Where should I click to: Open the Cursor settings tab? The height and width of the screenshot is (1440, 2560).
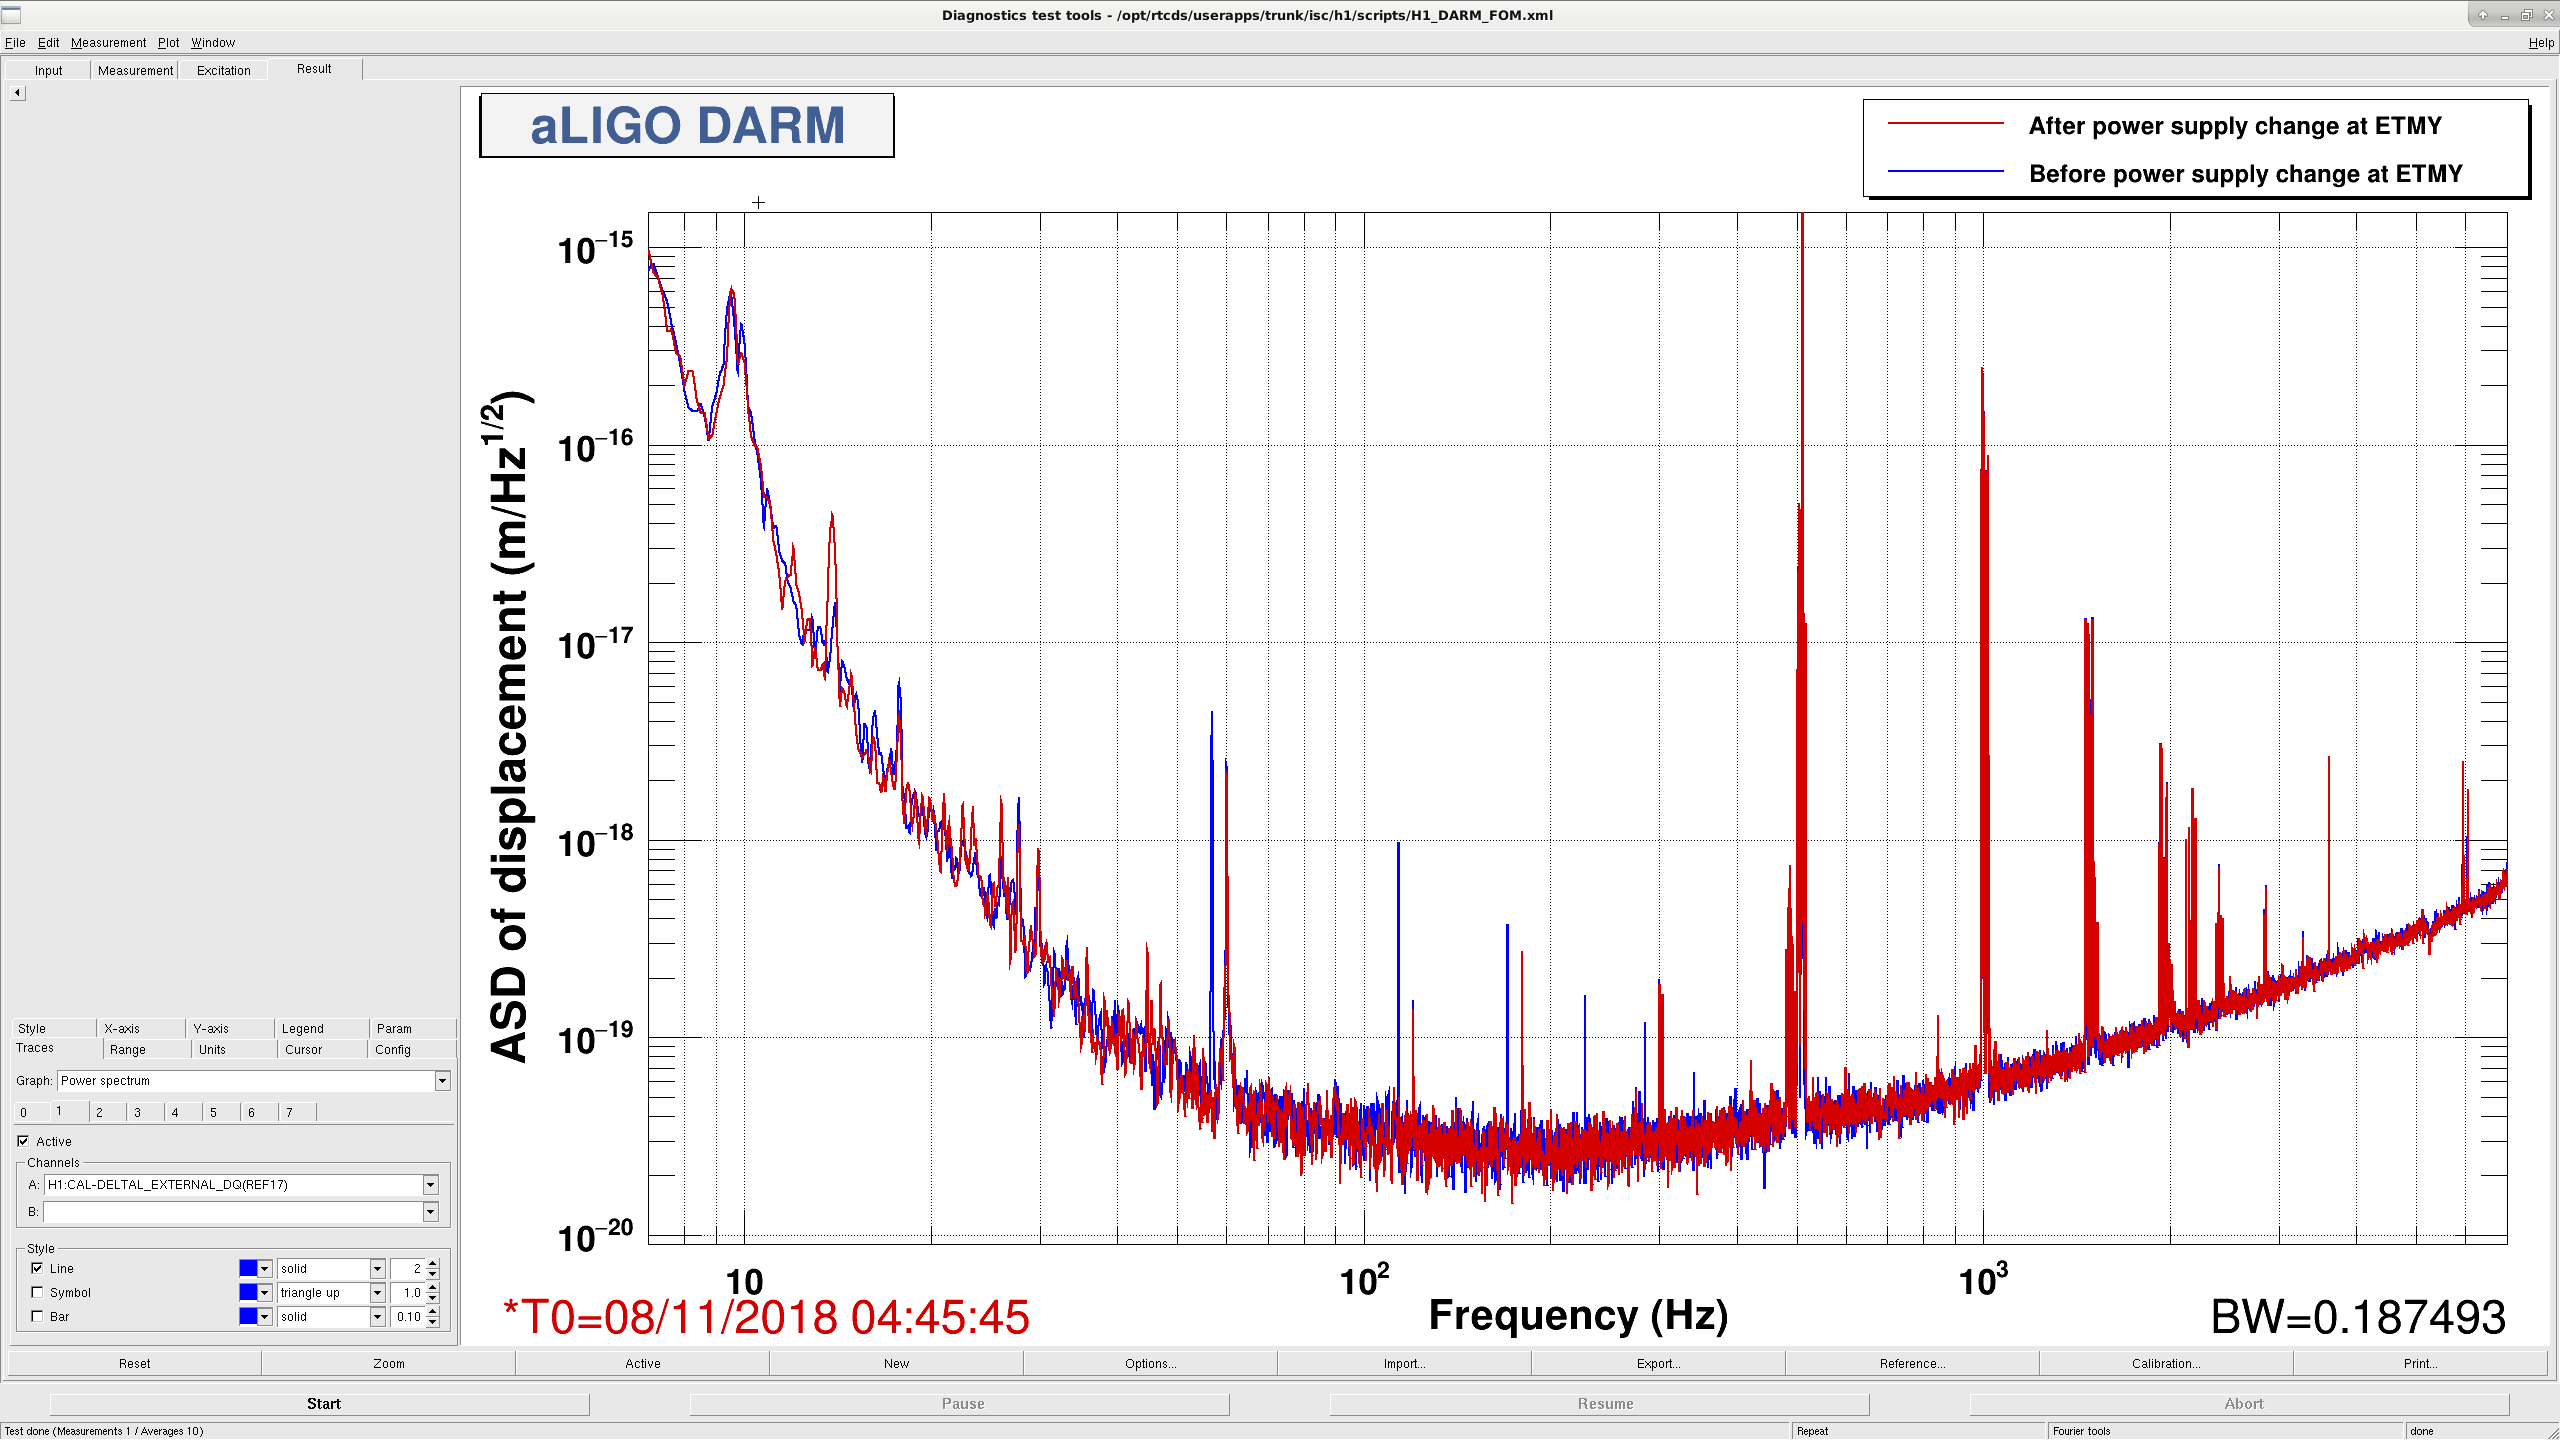pyautogui.click(x=303, y=1050)
